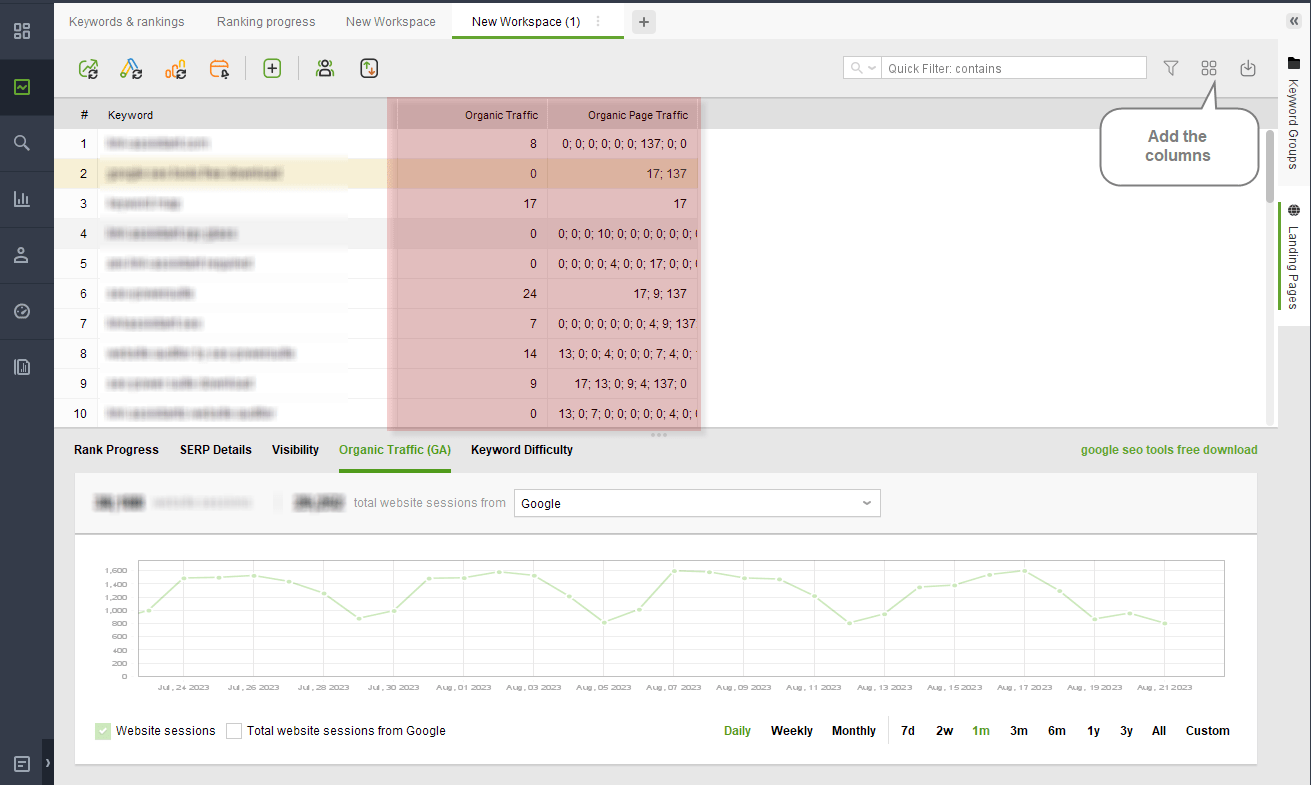
Task: Select the Organic Traffic (GA) tab
Action: 395,450
